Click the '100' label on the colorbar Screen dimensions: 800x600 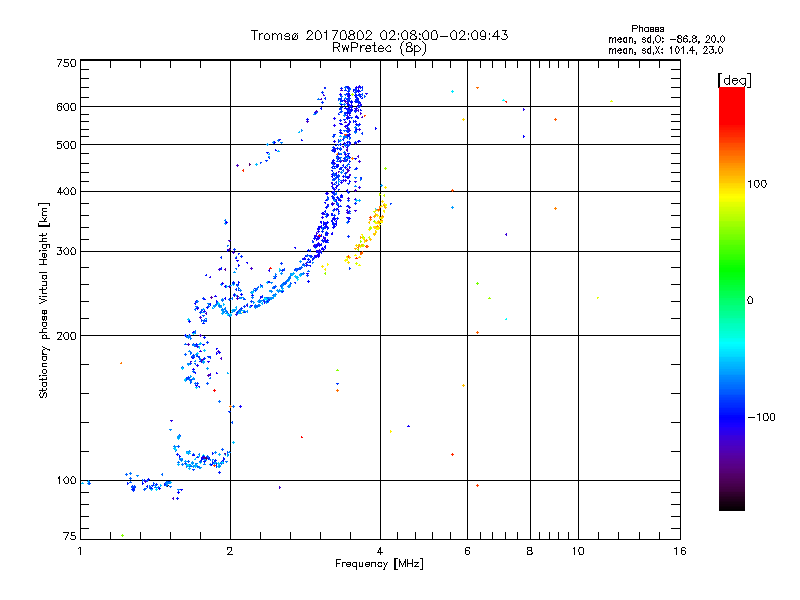757,184
